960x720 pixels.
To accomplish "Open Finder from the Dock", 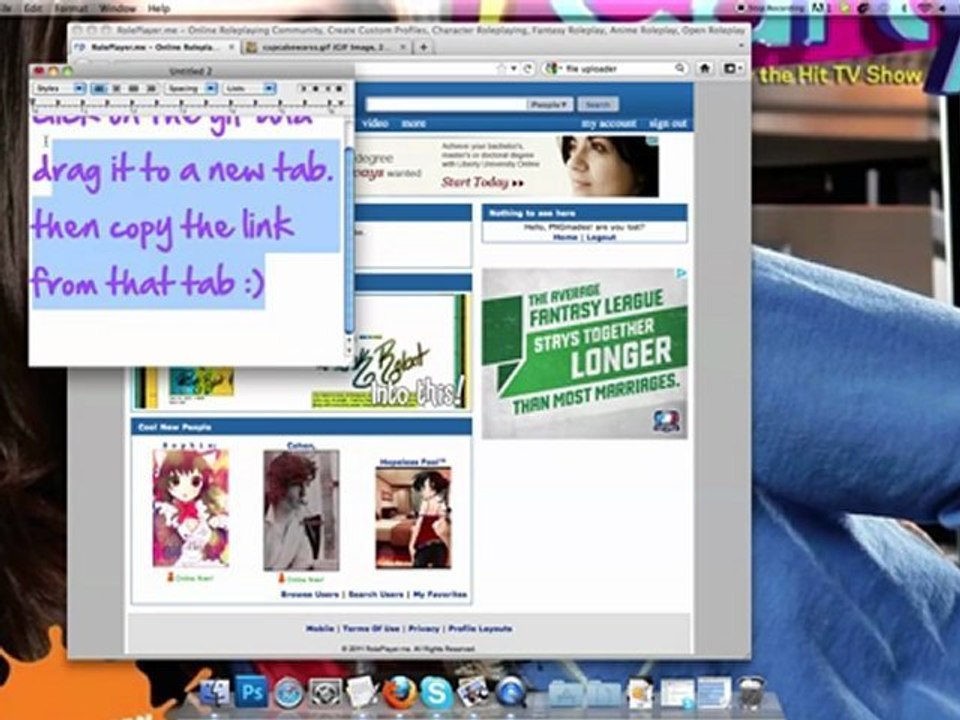I will coord(214,694).
